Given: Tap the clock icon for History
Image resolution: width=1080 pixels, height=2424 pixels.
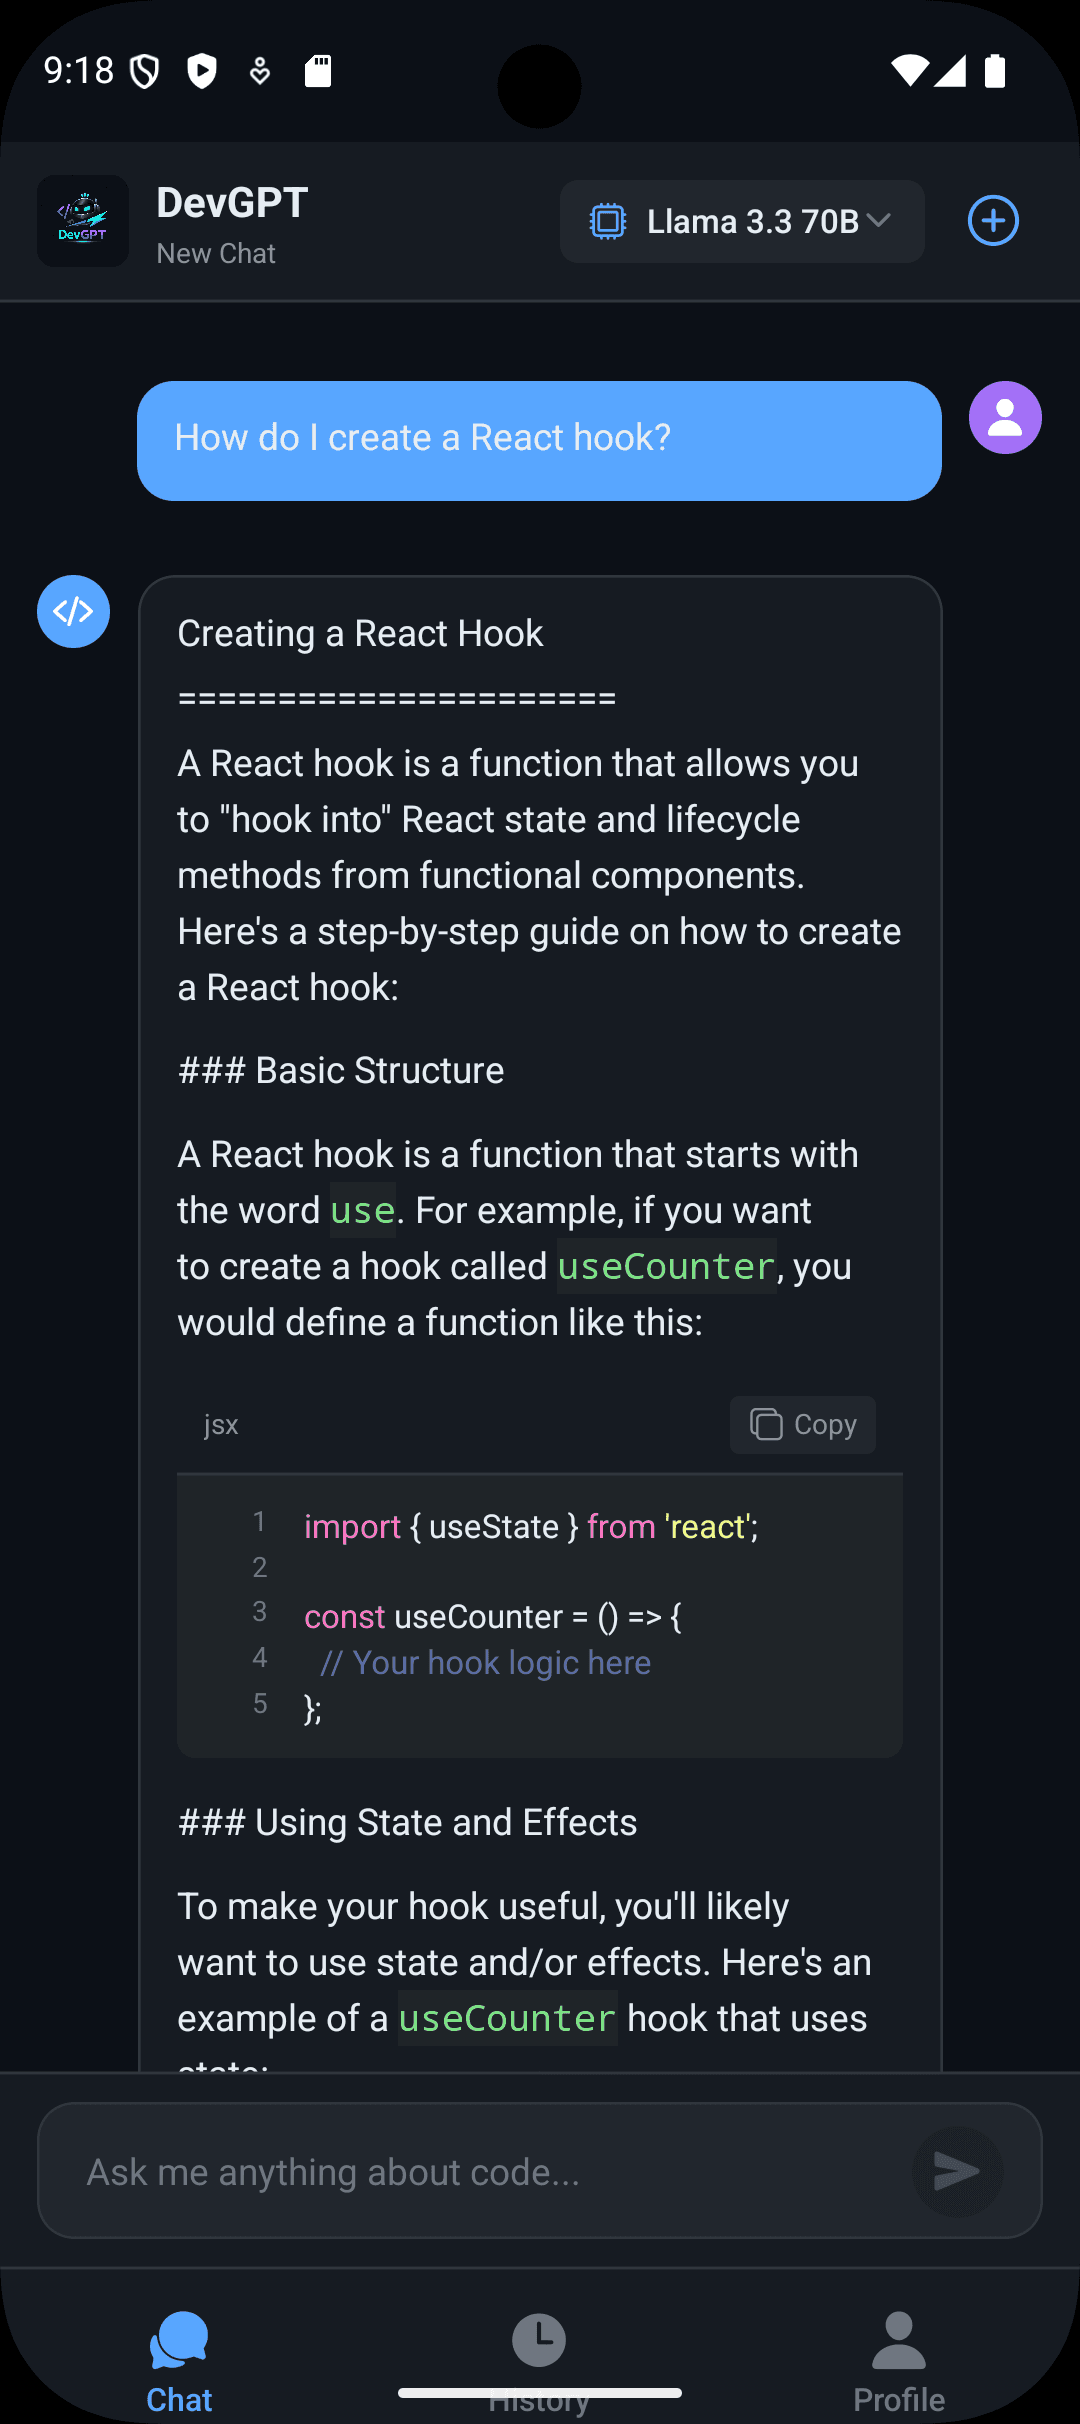Looking at the screenshot, I should click(x=539, y=2340).
